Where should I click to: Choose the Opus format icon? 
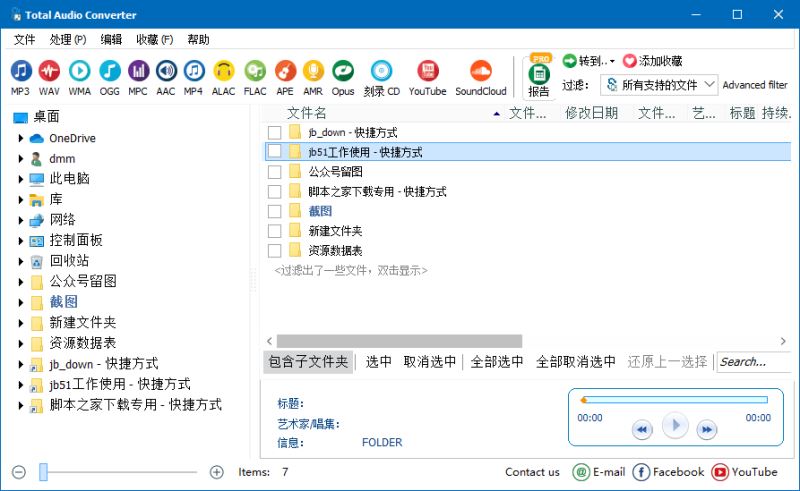[x=343, y=71]
